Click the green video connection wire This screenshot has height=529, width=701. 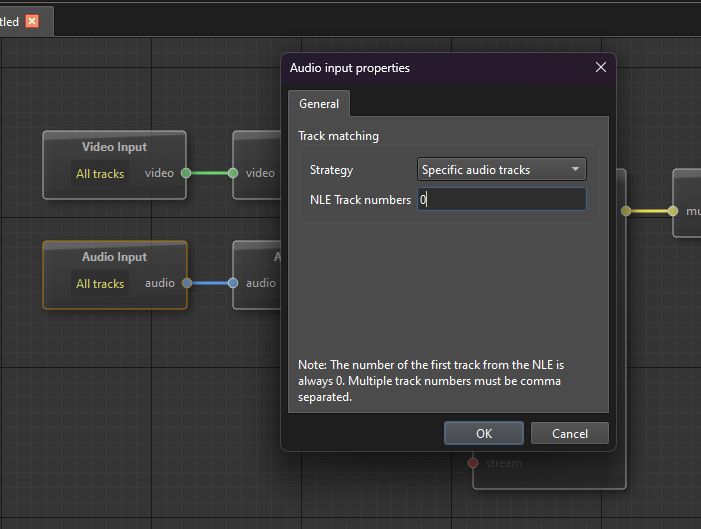coord(209,173)
